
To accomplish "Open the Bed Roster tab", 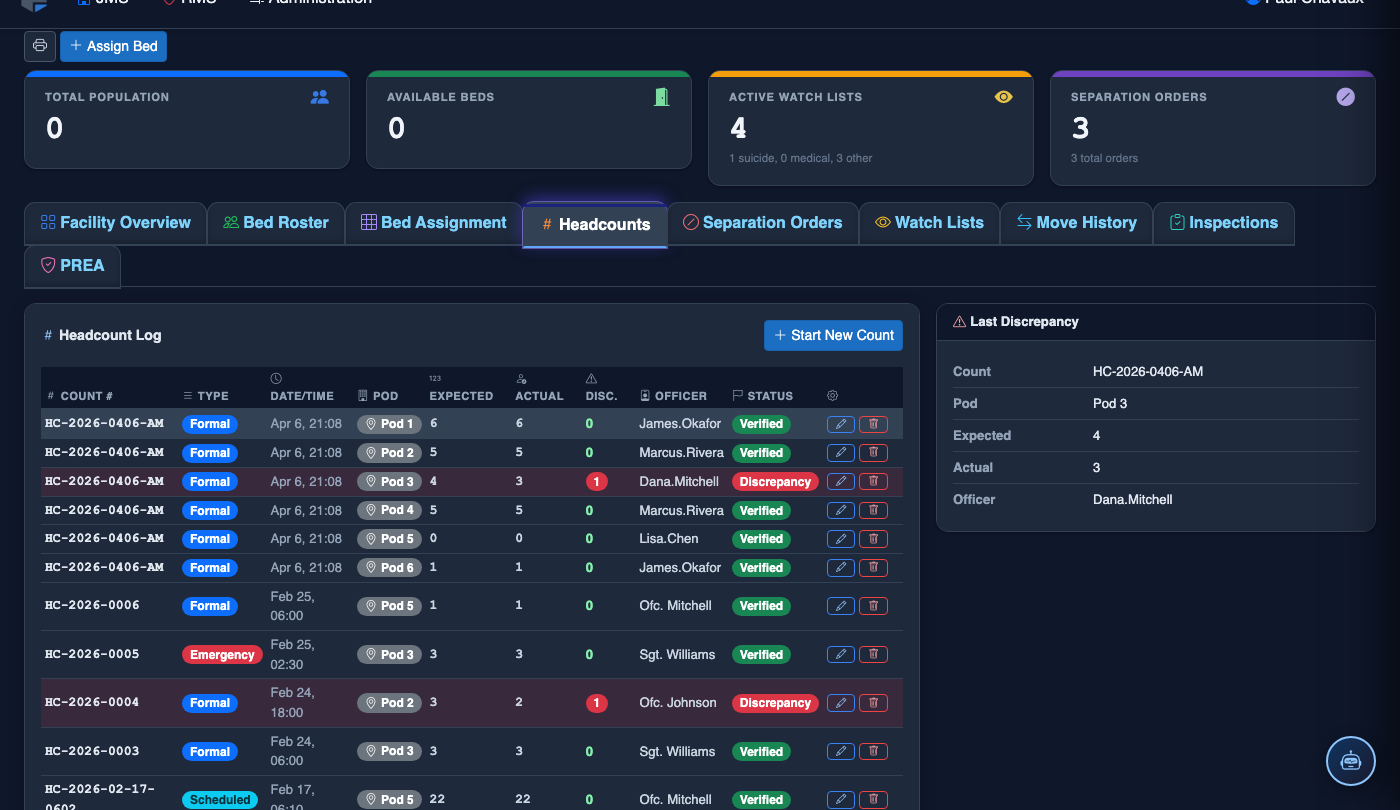I will [276, 223].
